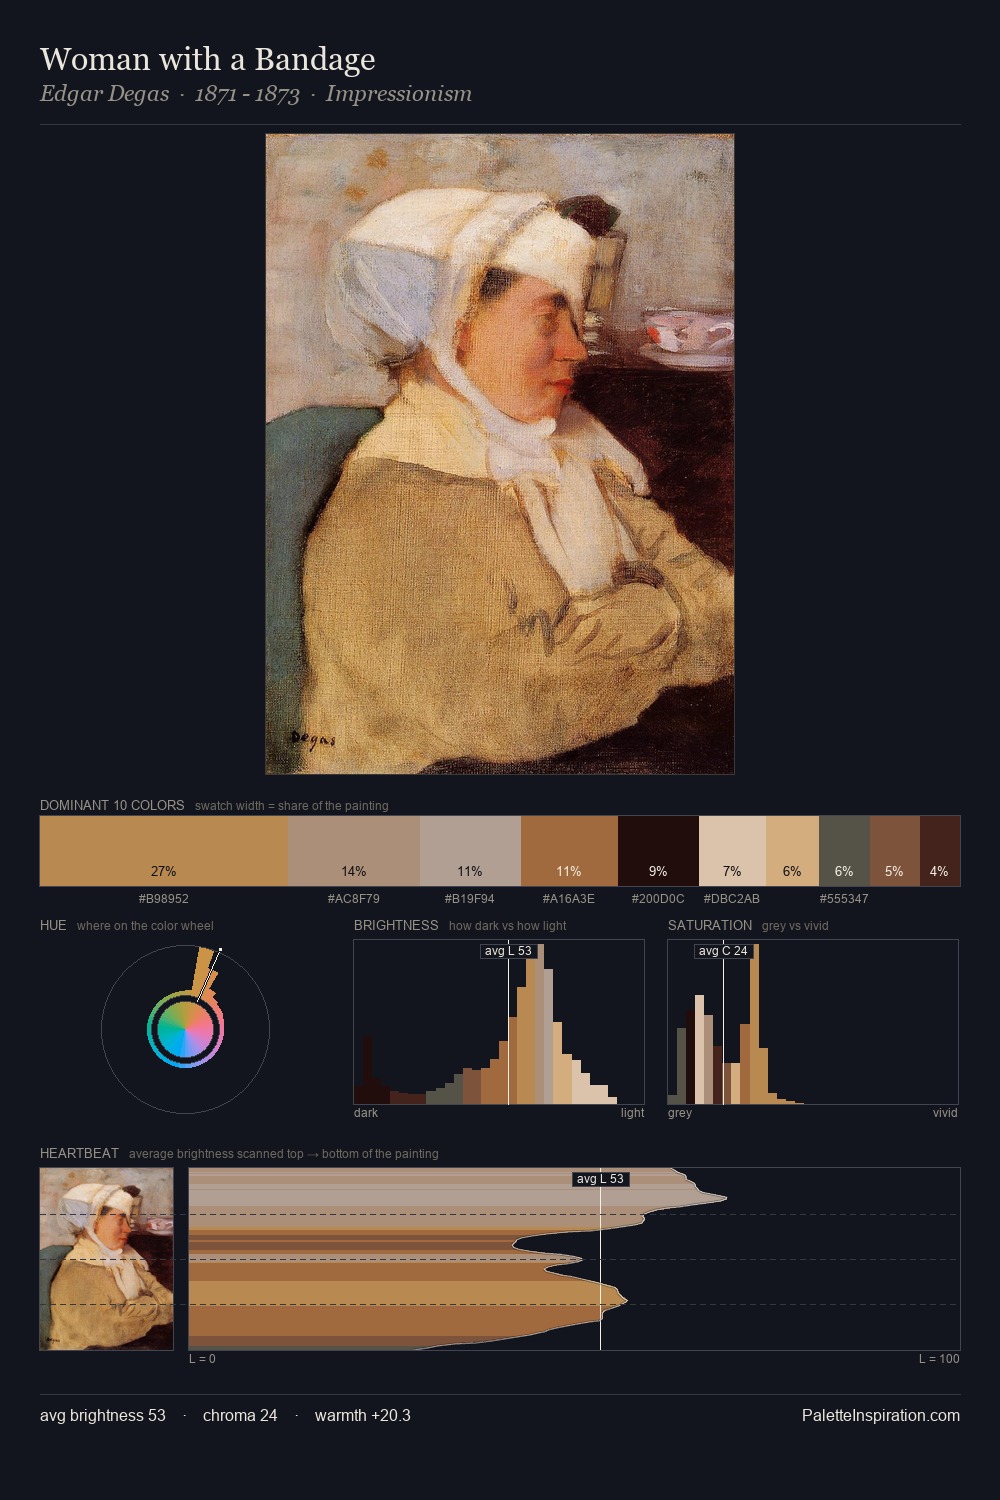Click the 'dark' brightness axis label
Image resolution: width=1000 pixels, height=1500 pixels.
point(366,1113)
